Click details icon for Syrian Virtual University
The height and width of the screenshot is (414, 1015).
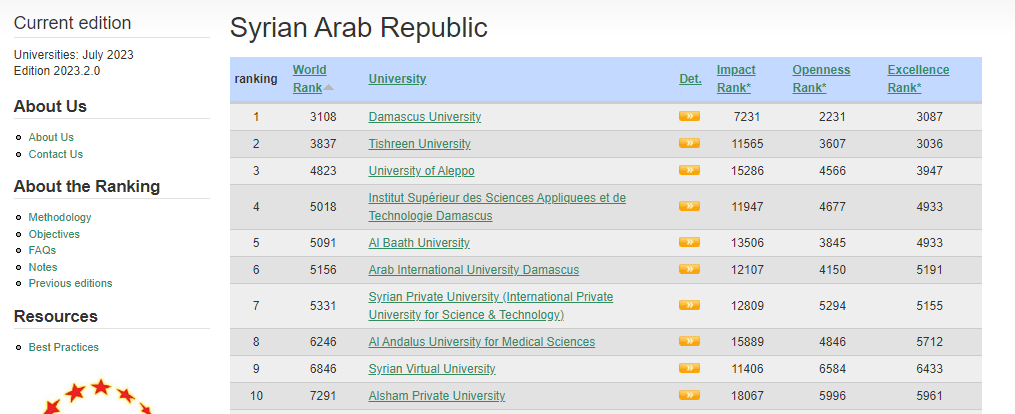(689, 368)
